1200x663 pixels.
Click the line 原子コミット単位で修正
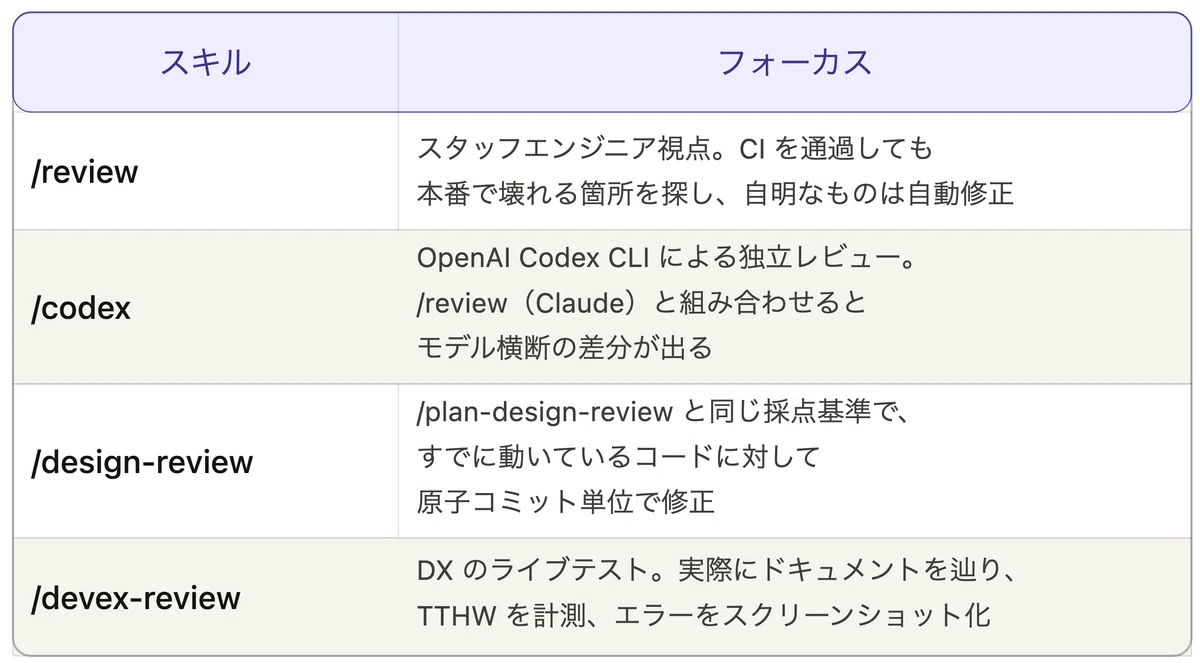tap(566, 501)
